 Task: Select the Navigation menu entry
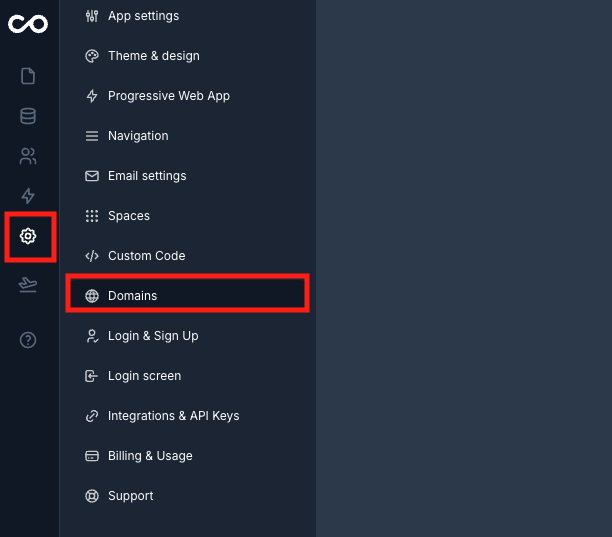tap(138, 136)
